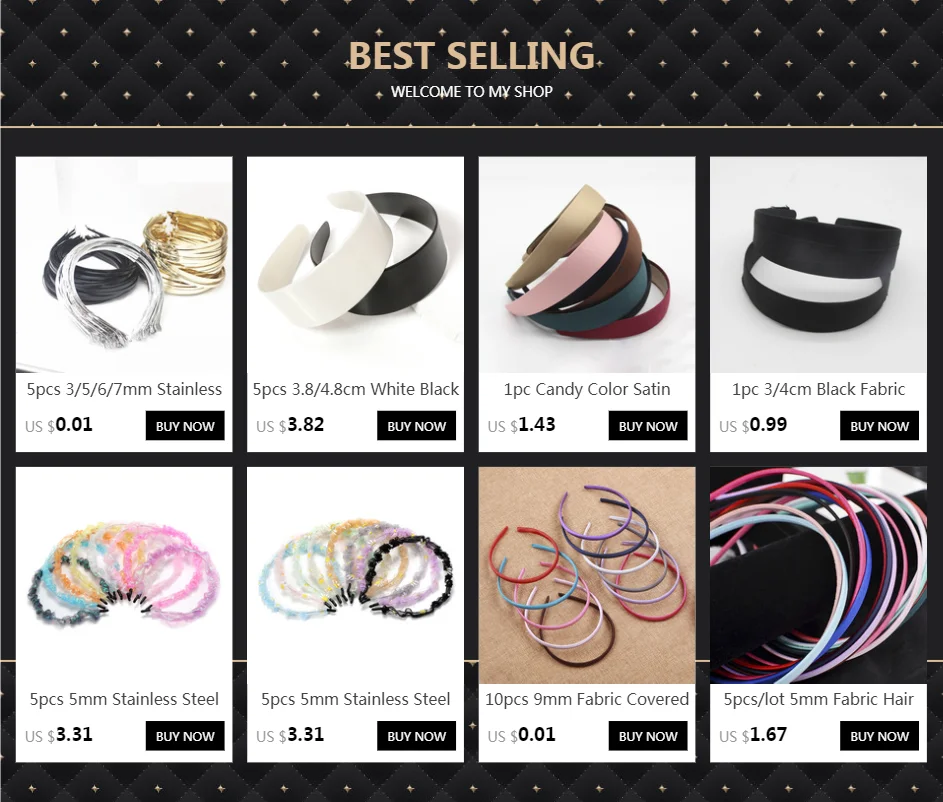
Task: View the black fabric headband photo
Action: point(819,265)
